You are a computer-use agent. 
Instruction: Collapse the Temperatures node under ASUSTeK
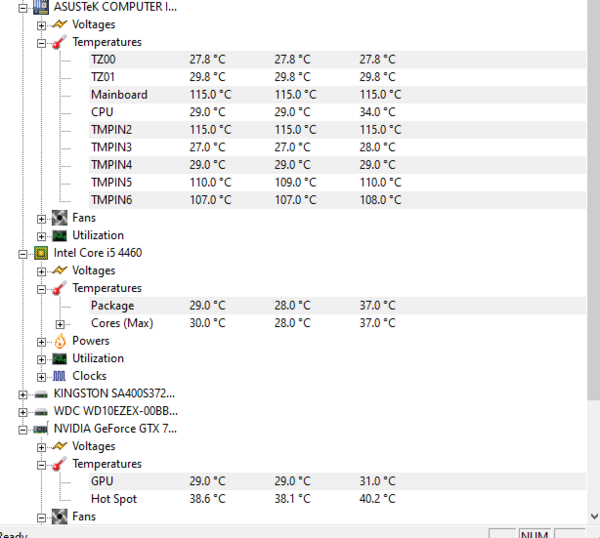(x=41, y=42)
